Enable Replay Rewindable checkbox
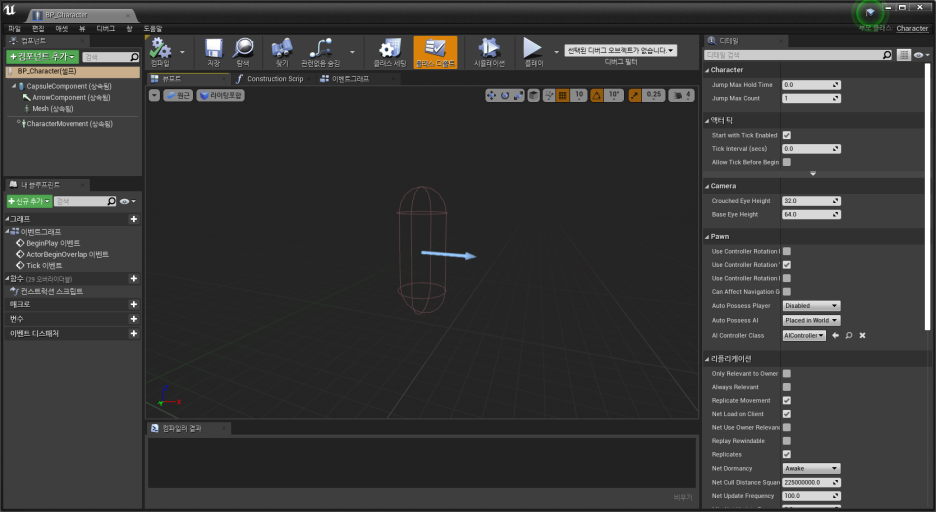The height and width of the screenshot is (512, 936). (x=787, y=441)
